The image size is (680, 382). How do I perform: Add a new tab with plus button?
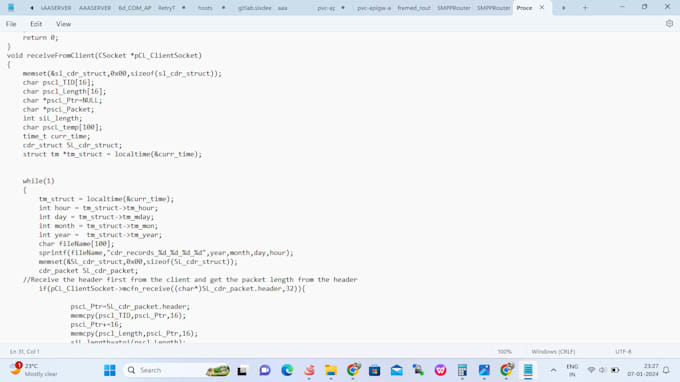click(585, 8)
